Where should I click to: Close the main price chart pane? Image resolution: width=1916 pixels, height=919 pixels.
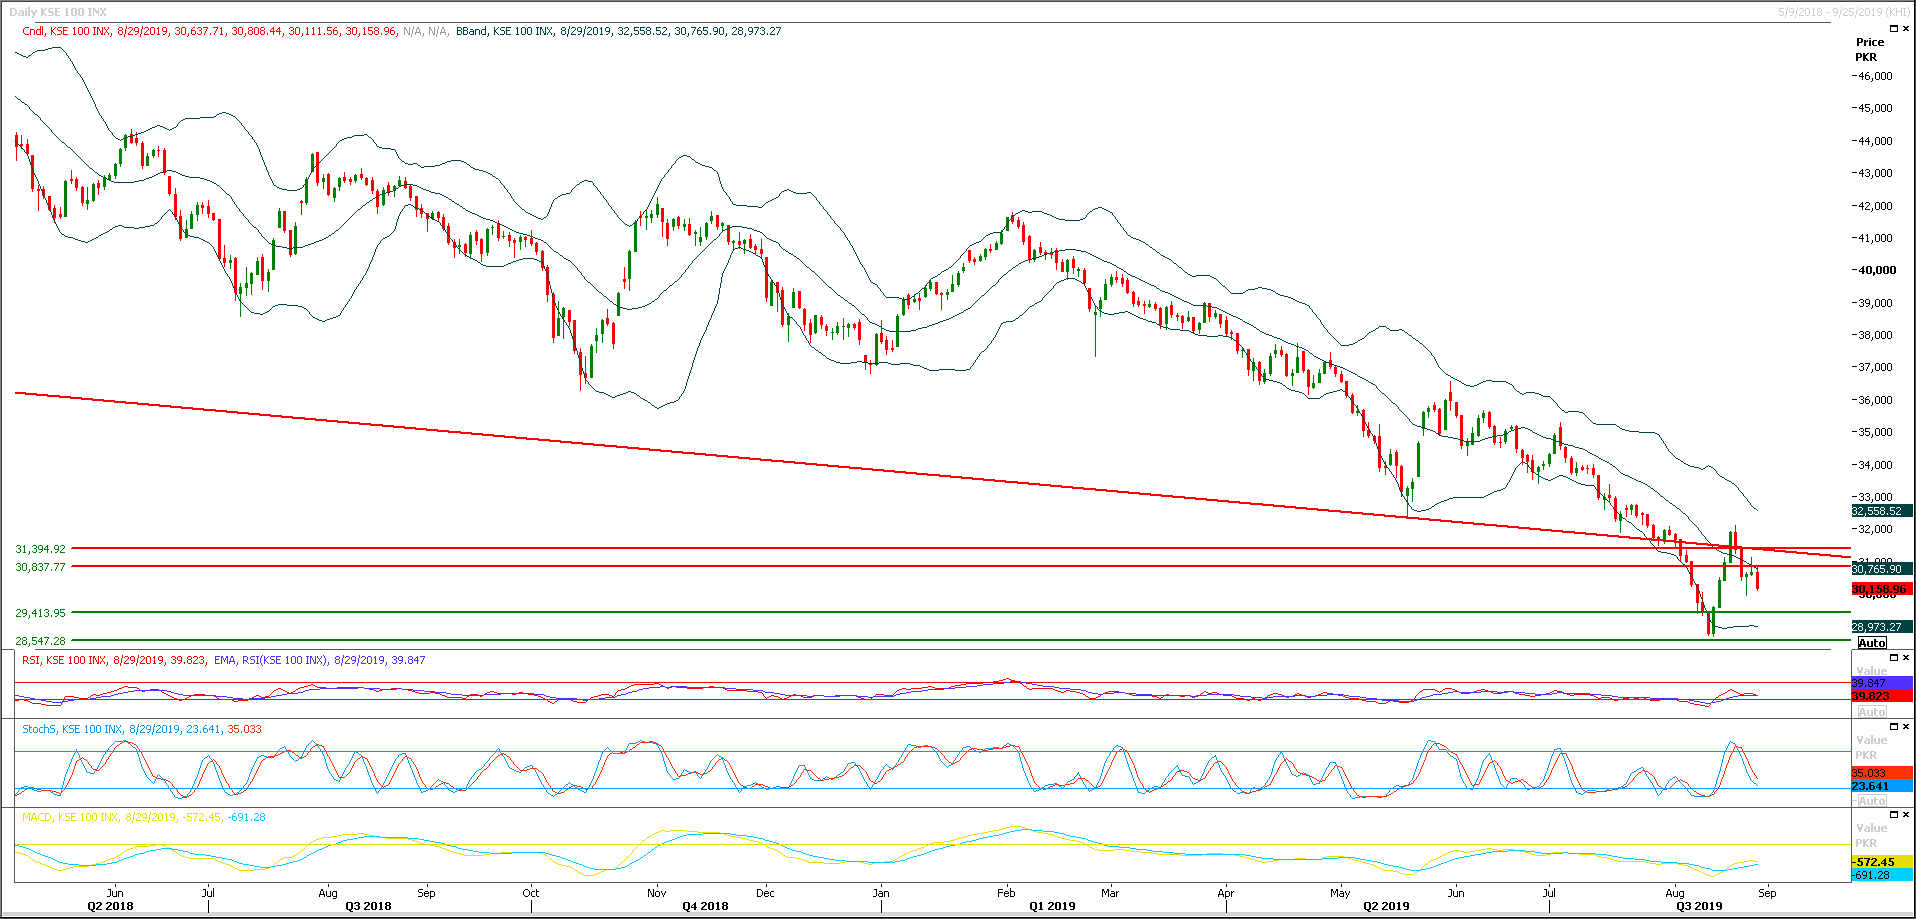click(x=1906, y=28)
